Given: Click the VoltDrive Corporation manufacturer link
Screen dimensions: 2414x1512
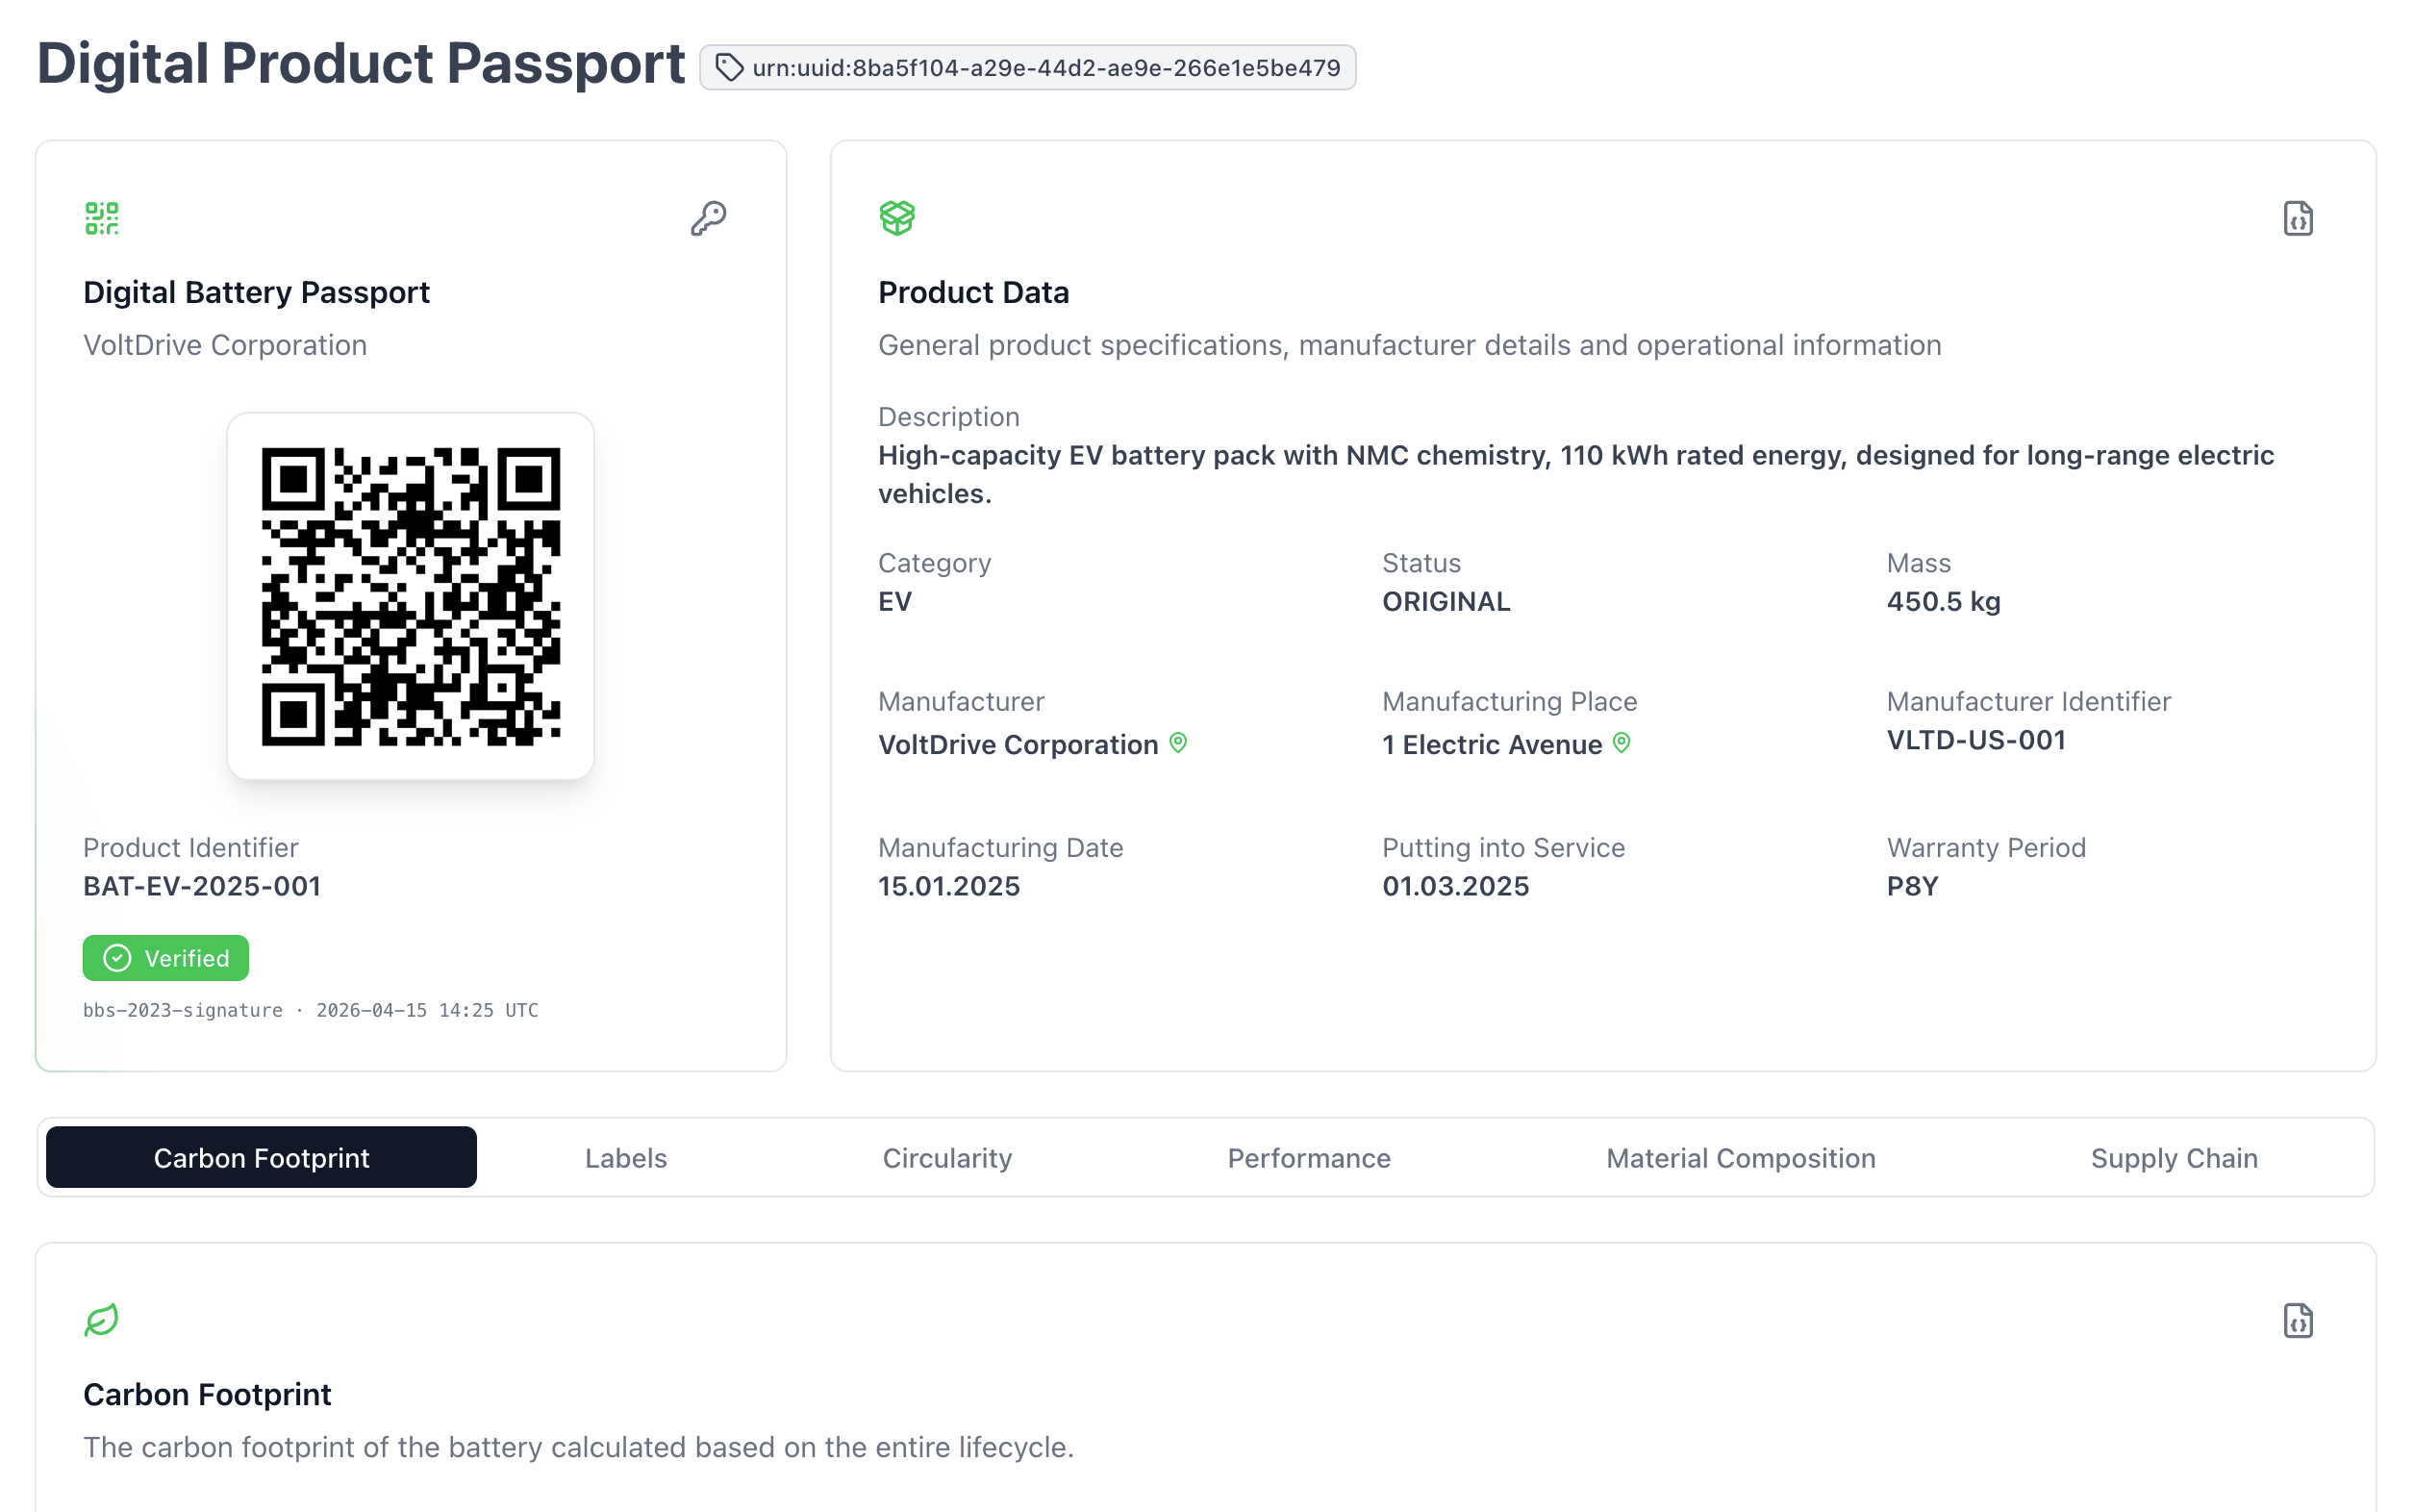Looking at the screenshot, I should [x=1016, y=744].
